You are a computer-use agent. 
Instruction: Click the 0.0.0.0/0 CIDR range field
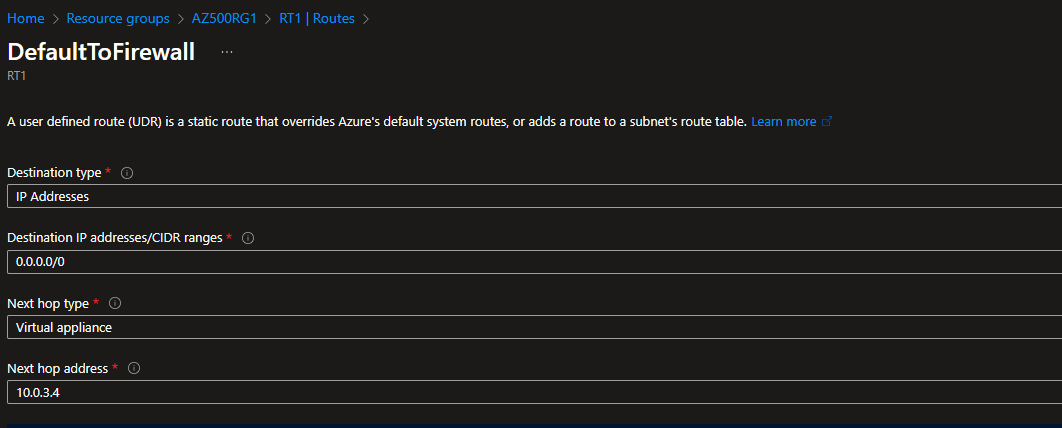click(530, 262)
